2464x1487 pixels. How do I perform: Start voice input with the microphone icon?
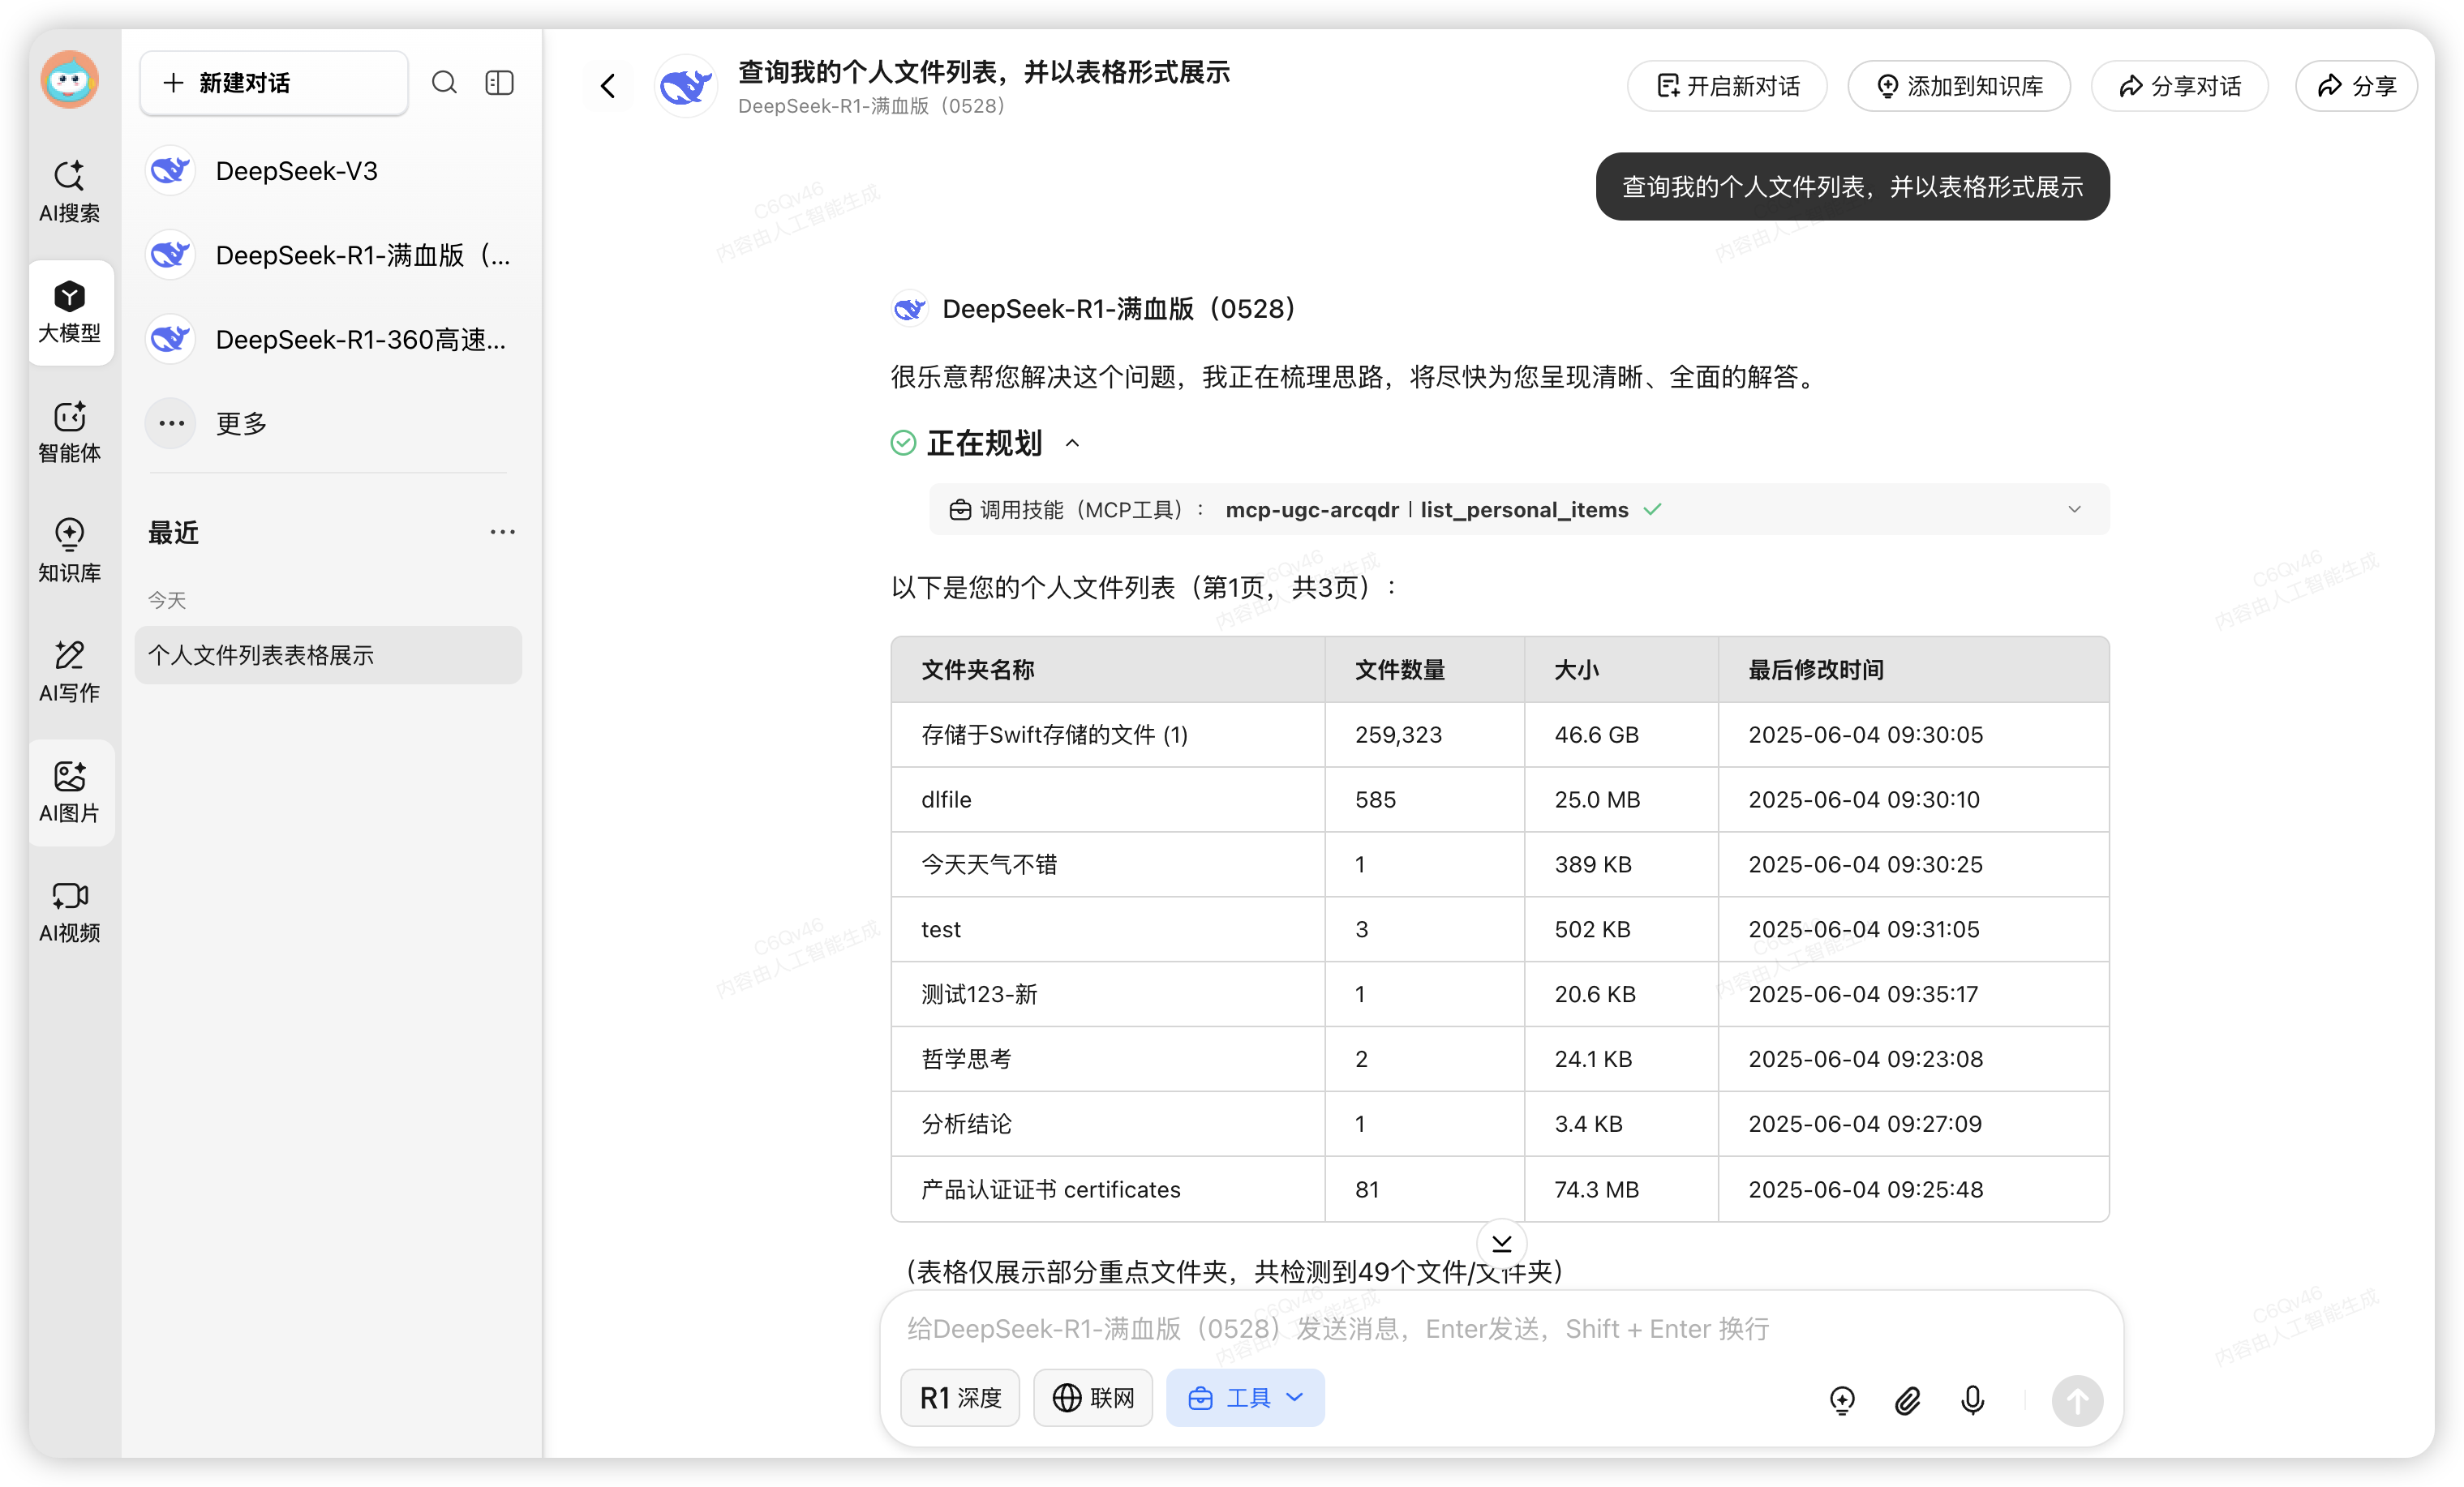(1972, 1400)
